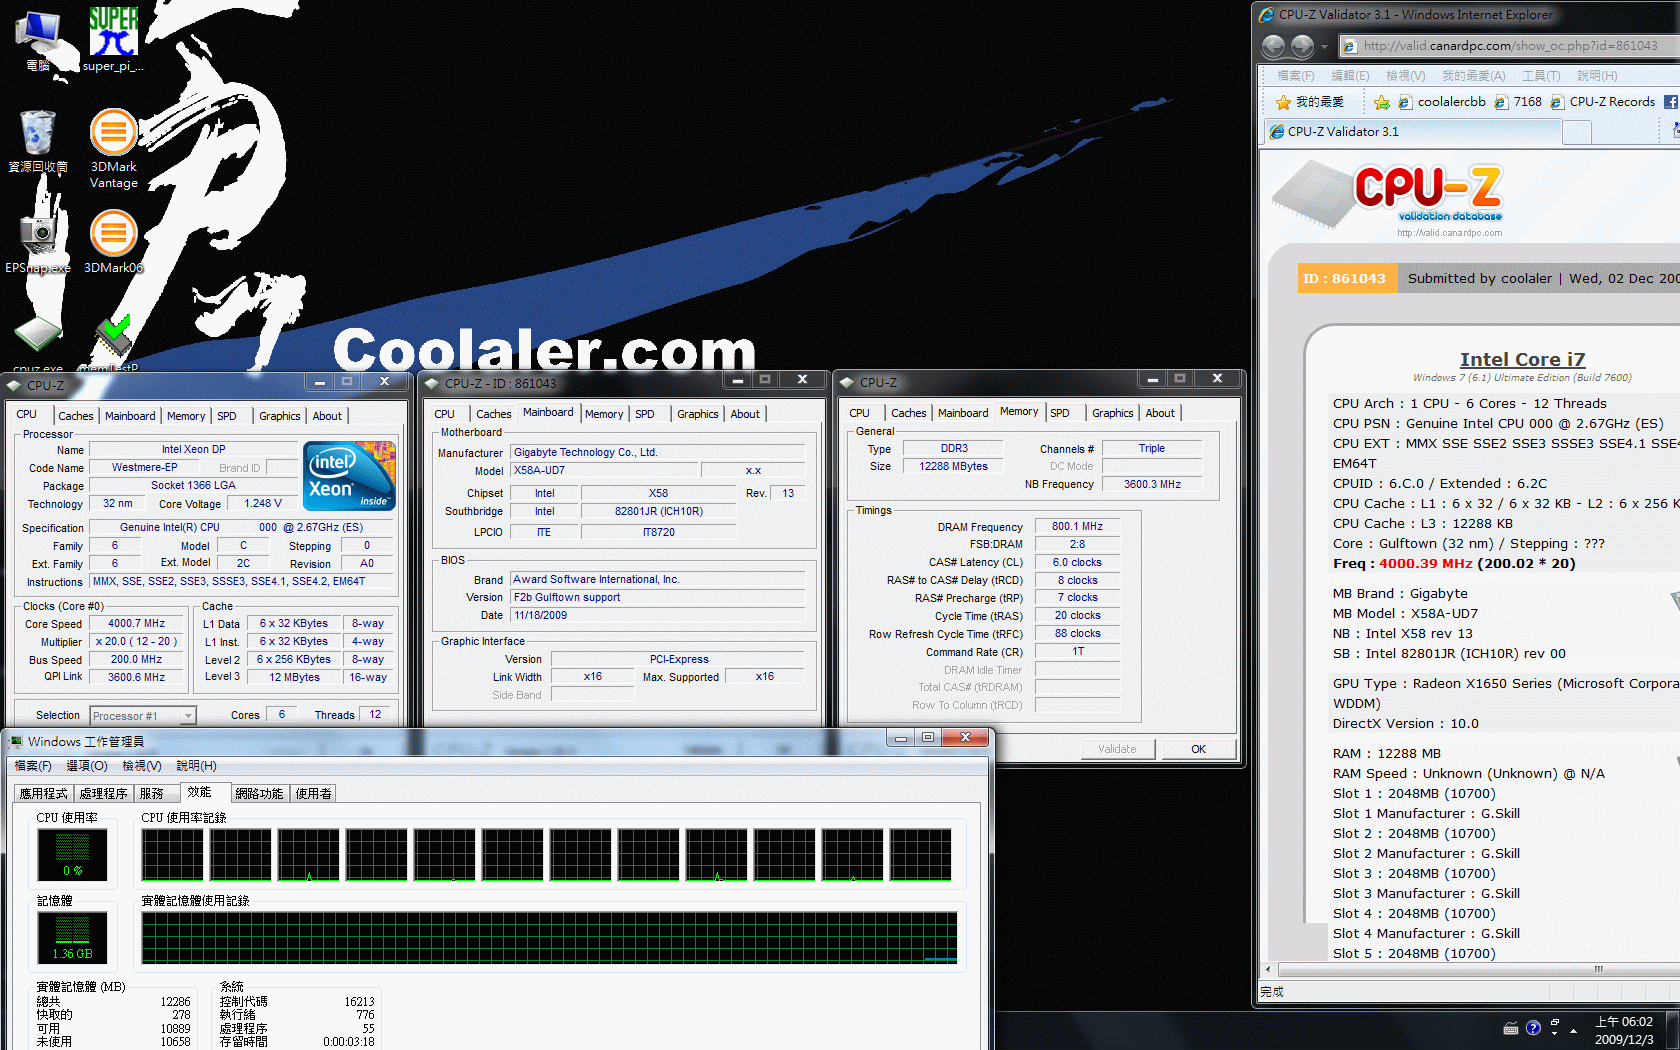Click the Intel Xeon inside logo in CPU-Z
Image resolution: width=1680 pixels, height=1050 pixels.
click(x=349, y=476)
